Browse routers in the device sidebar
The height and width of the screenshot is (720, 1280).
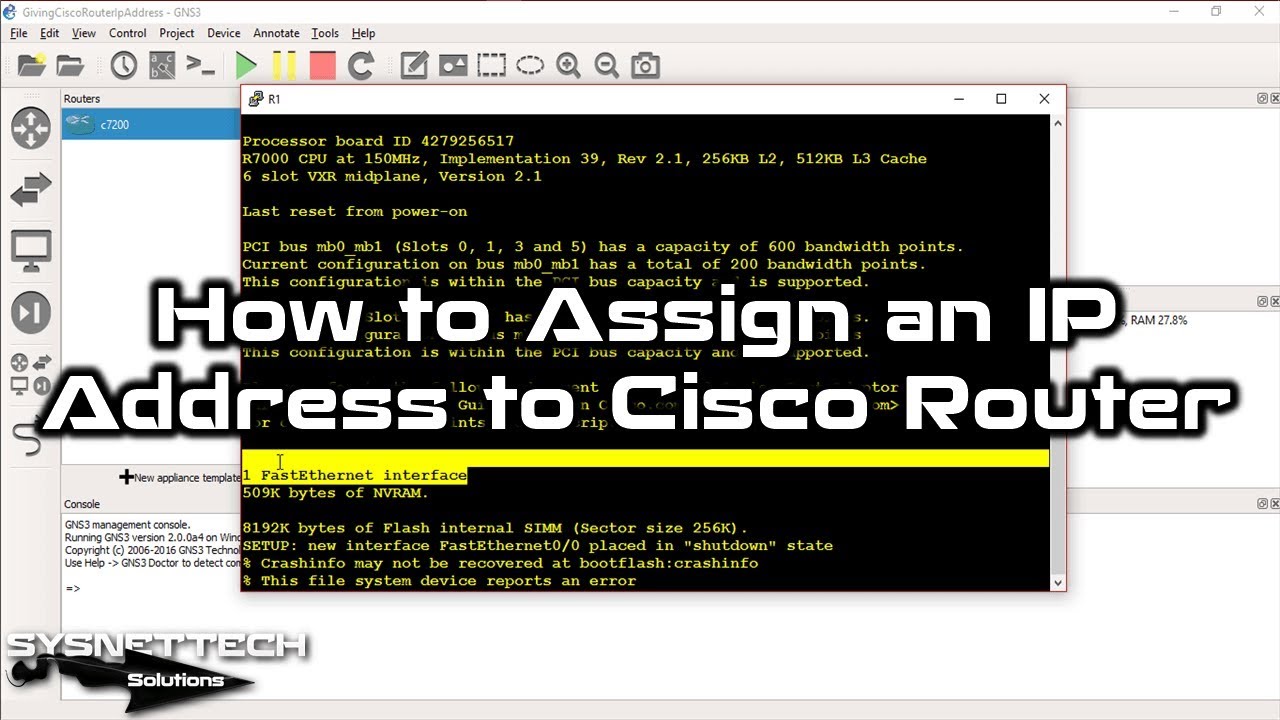[31, 129]
